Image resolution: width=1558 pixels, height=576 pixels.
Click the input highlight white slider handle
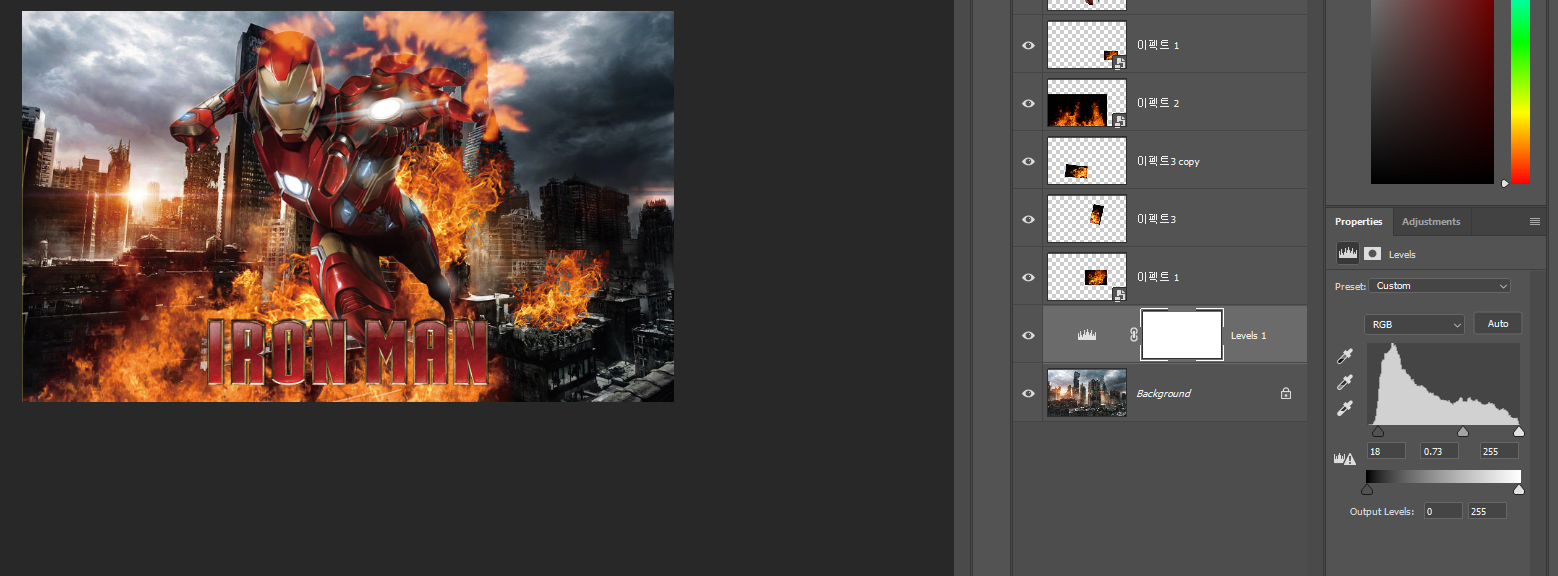point(1519,432)
